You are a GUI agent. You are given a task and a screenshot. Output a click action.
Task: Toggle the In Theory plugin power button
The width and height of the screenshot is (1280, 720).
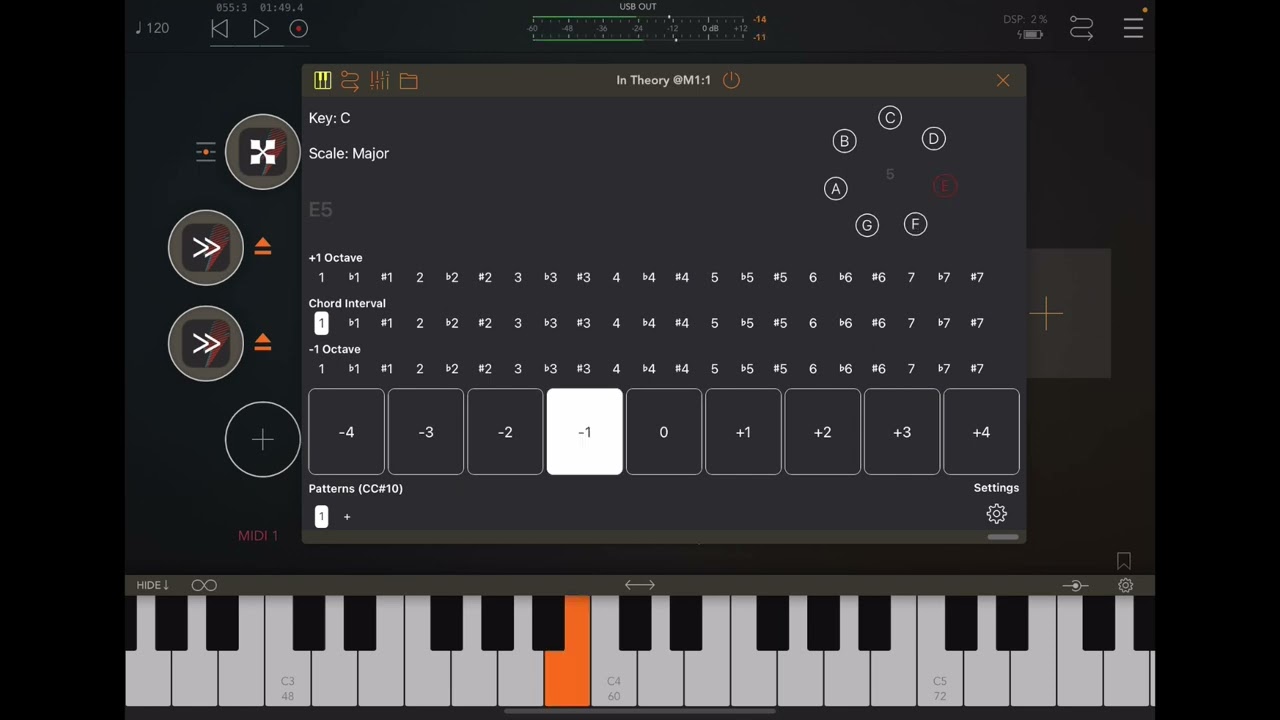731,80
